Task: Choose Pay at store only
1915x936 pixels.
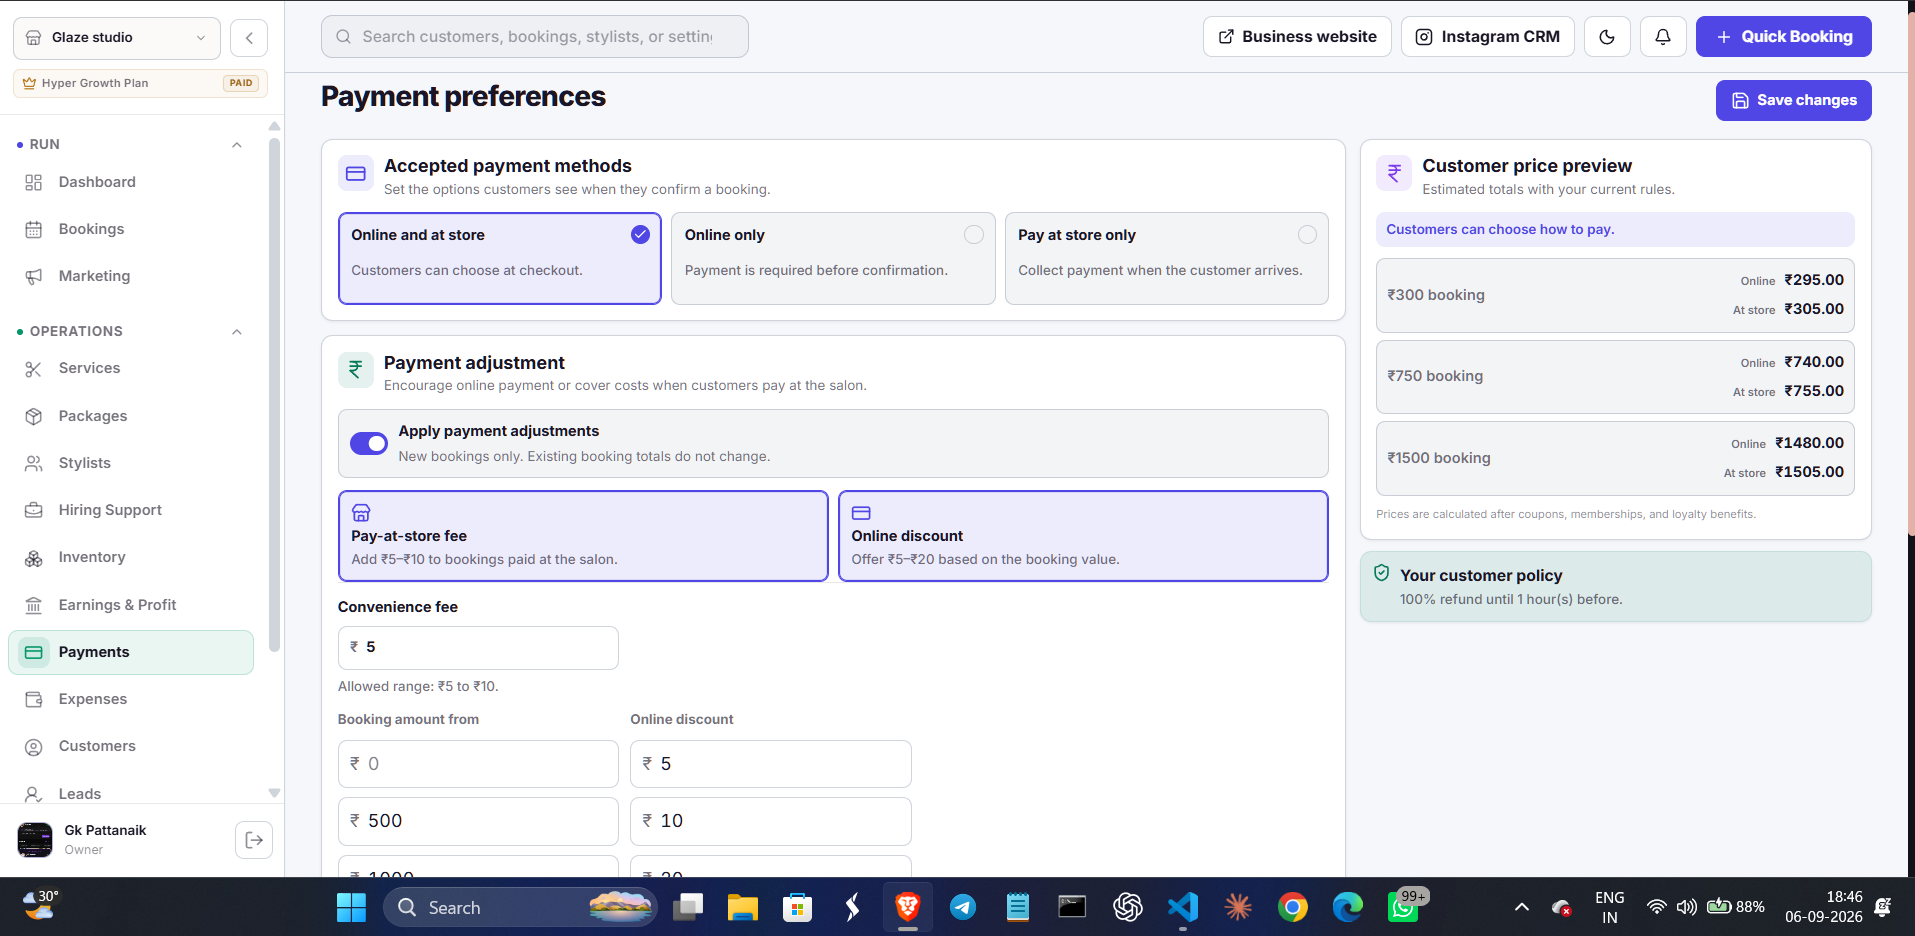Action: tap(1167, 258)
